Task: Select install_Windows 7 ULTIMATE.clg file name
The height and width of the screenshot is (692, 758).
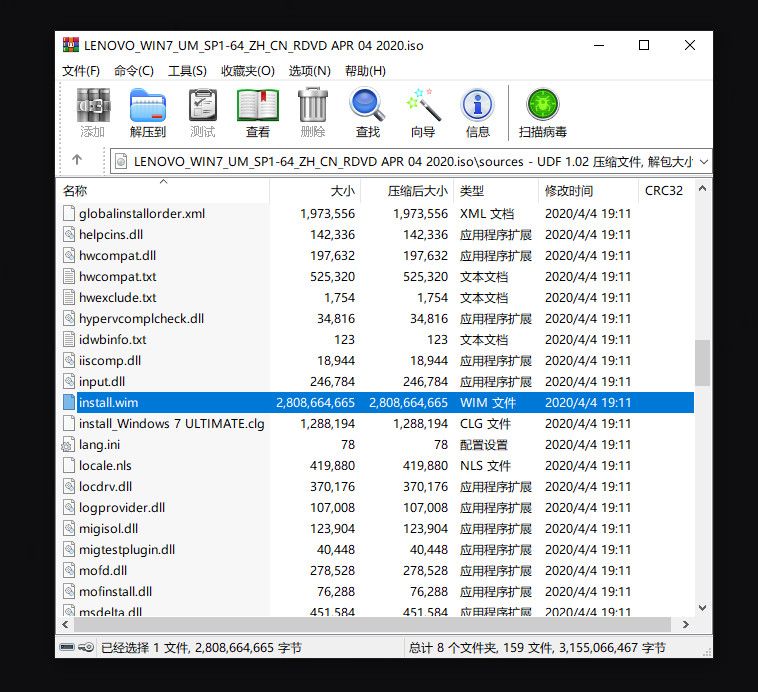Action: [x=172, y=424]
